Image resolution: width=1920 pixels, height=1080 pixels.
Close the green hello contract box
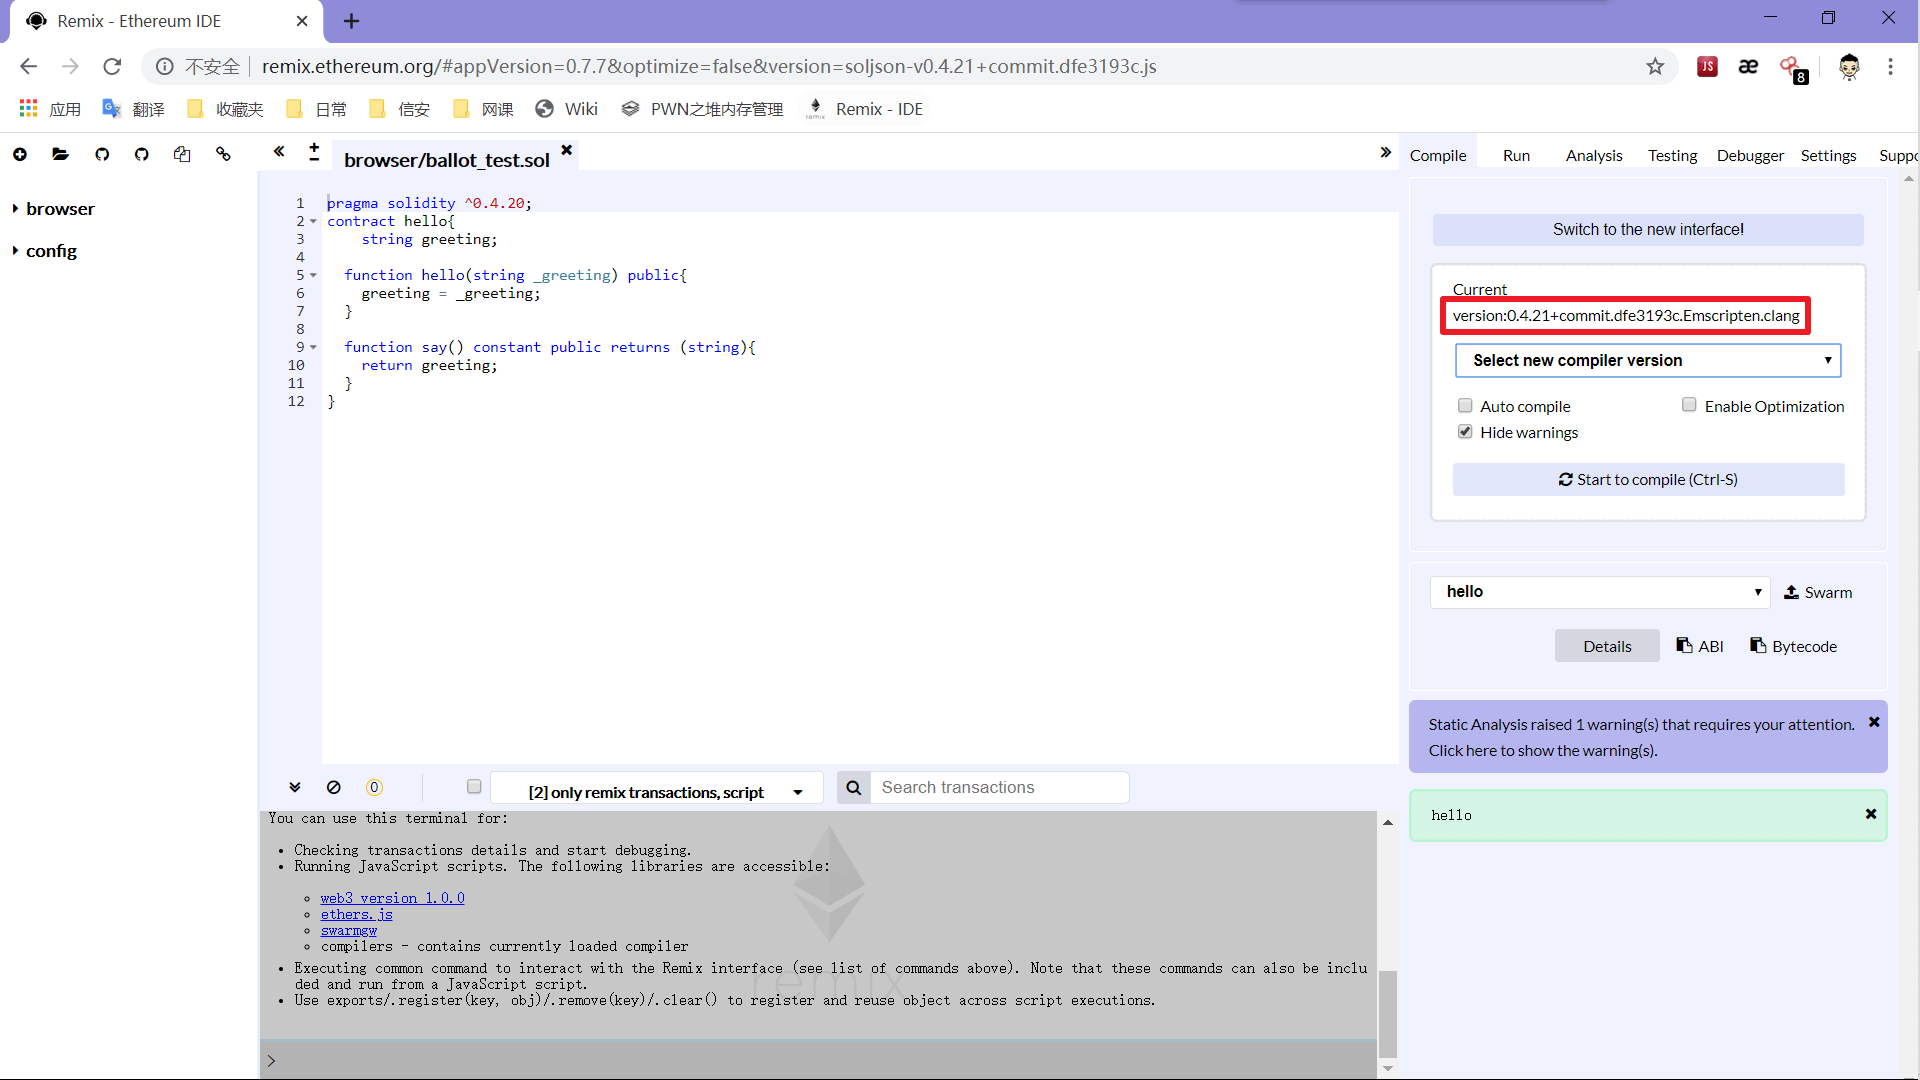(1871, 814)
